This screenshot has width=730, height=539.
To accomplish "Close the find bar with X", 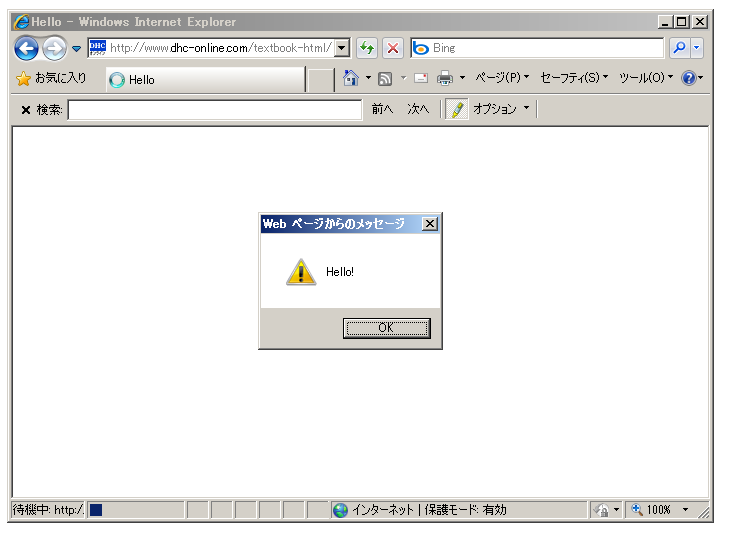I will 26,110.
